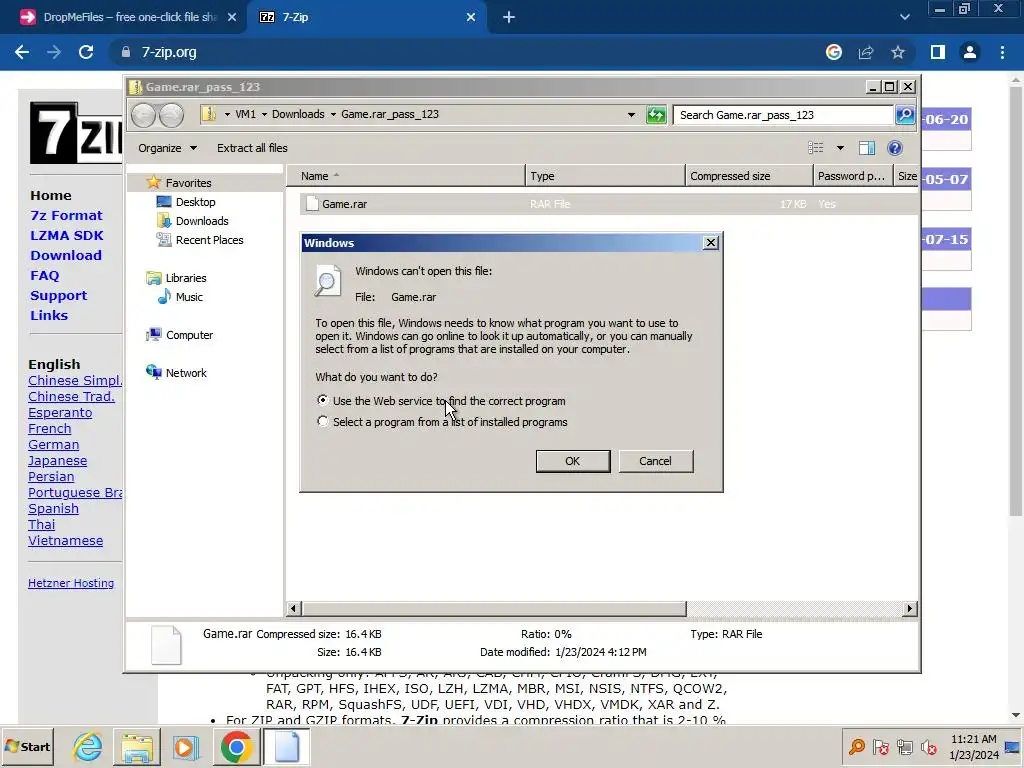
Task: Refresh the Explorer address bar location
Action: pyautogui.click(x=656, y=115)
